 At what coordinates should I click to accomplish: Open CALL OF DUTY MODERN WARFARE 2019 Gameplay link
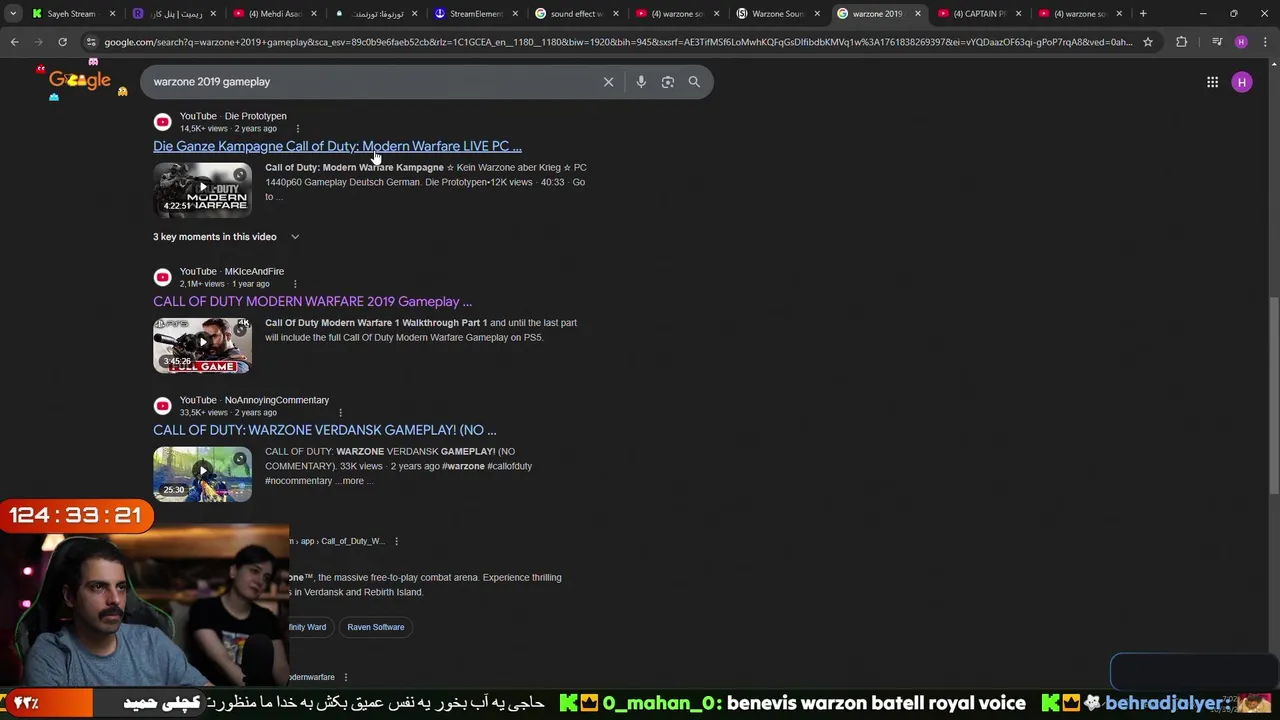pyautogui.click(x=312, y=301)
